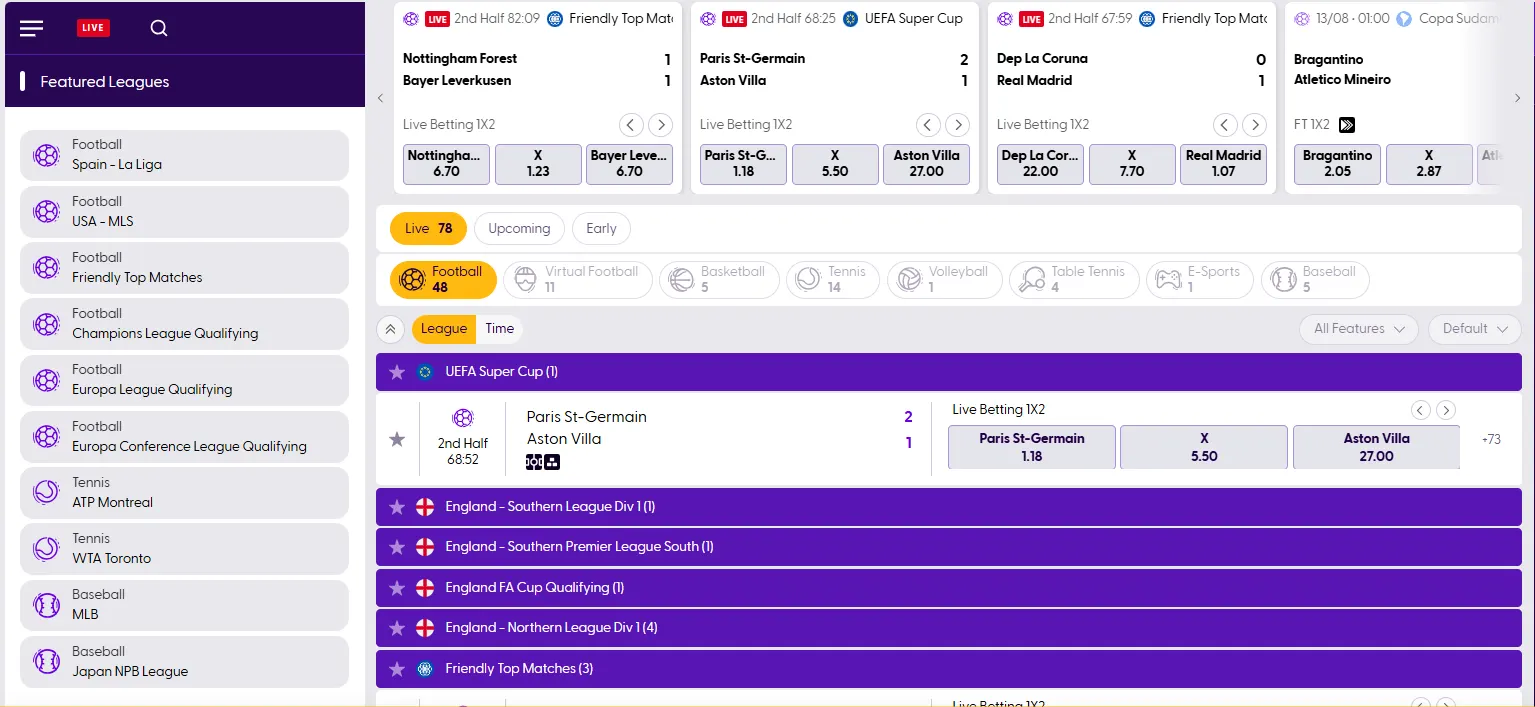
Task: Open Football Europa Conference League Qualifying
Action: [184, 437]
